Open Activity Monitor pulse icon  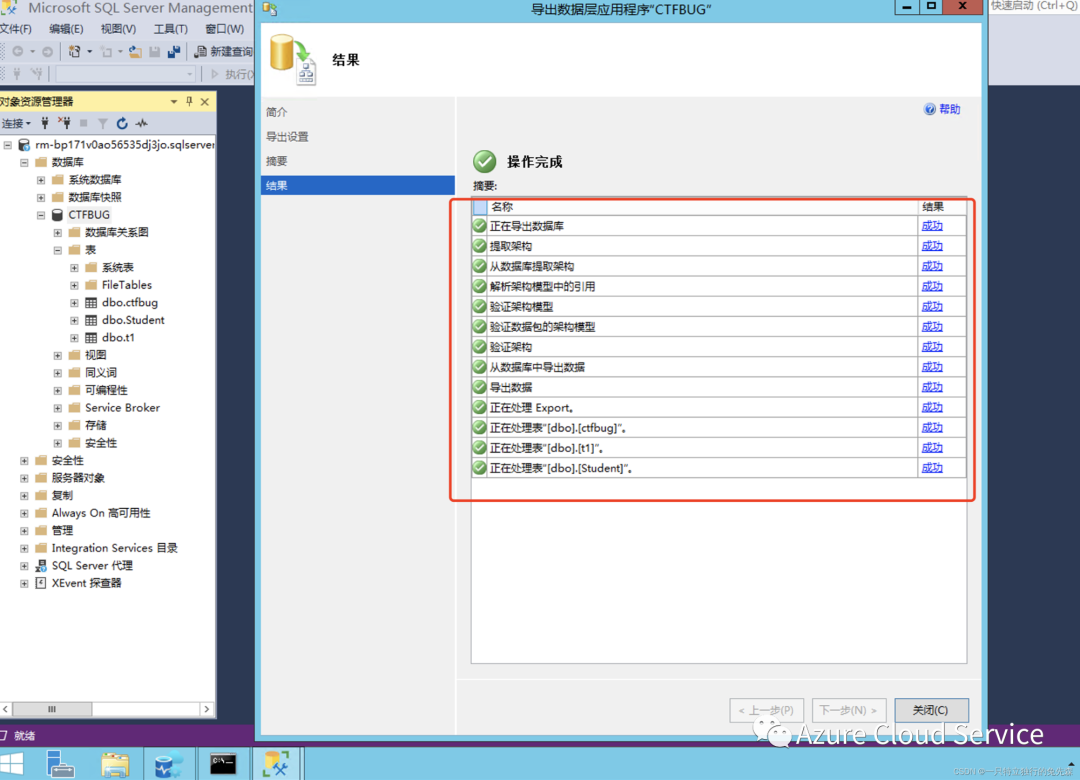click(142, 123)
